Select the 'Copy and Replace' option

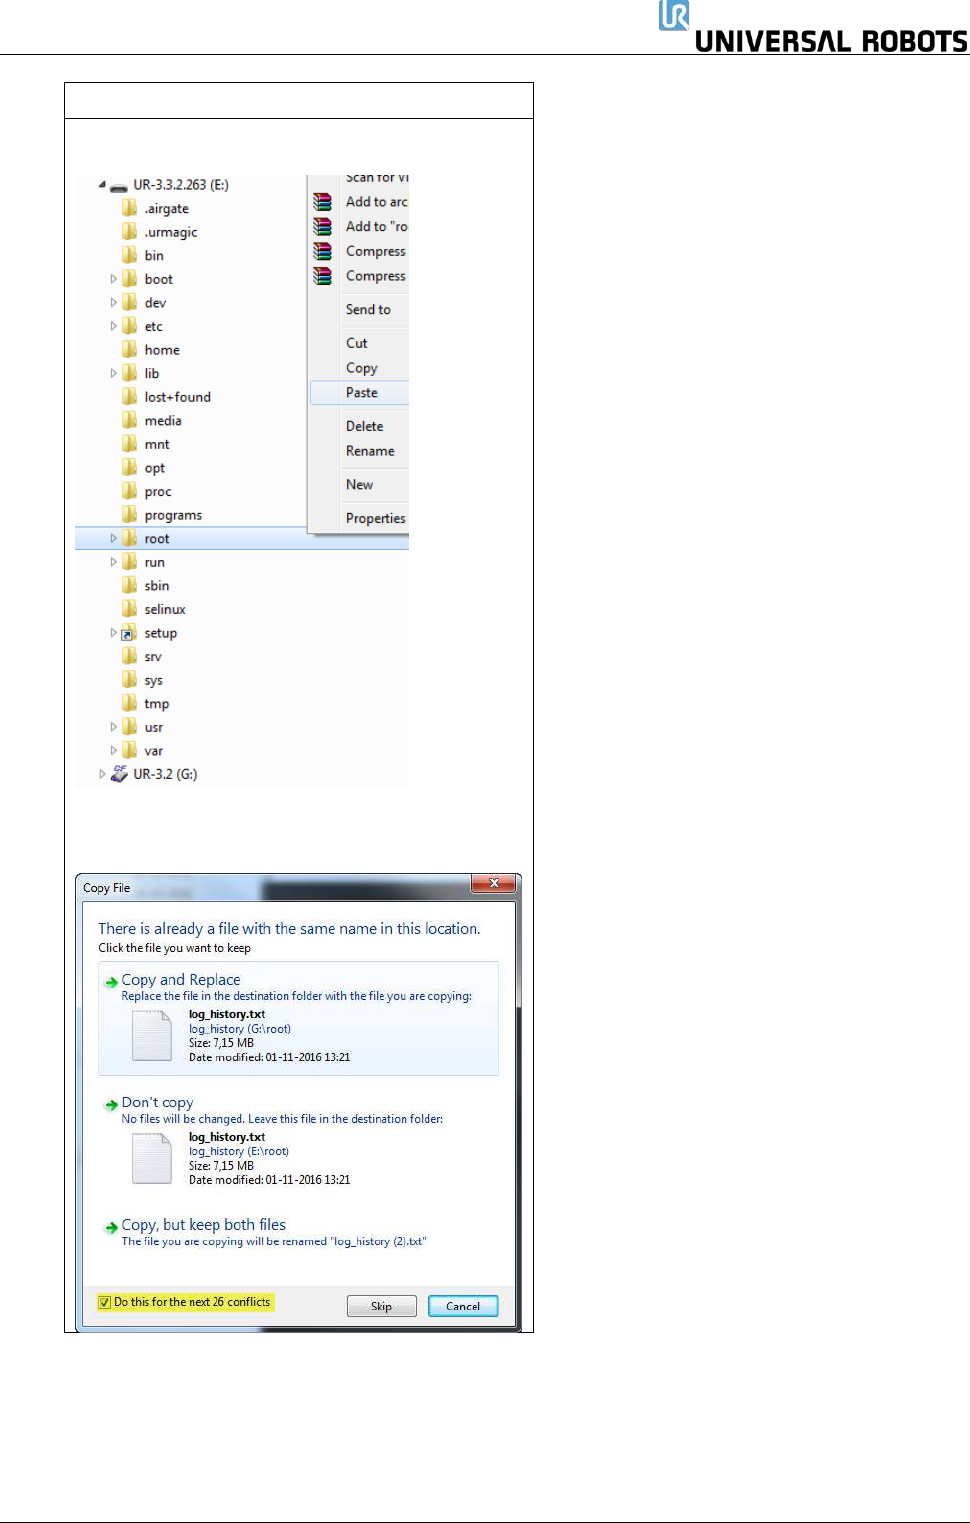click(x=298, y=1019)
